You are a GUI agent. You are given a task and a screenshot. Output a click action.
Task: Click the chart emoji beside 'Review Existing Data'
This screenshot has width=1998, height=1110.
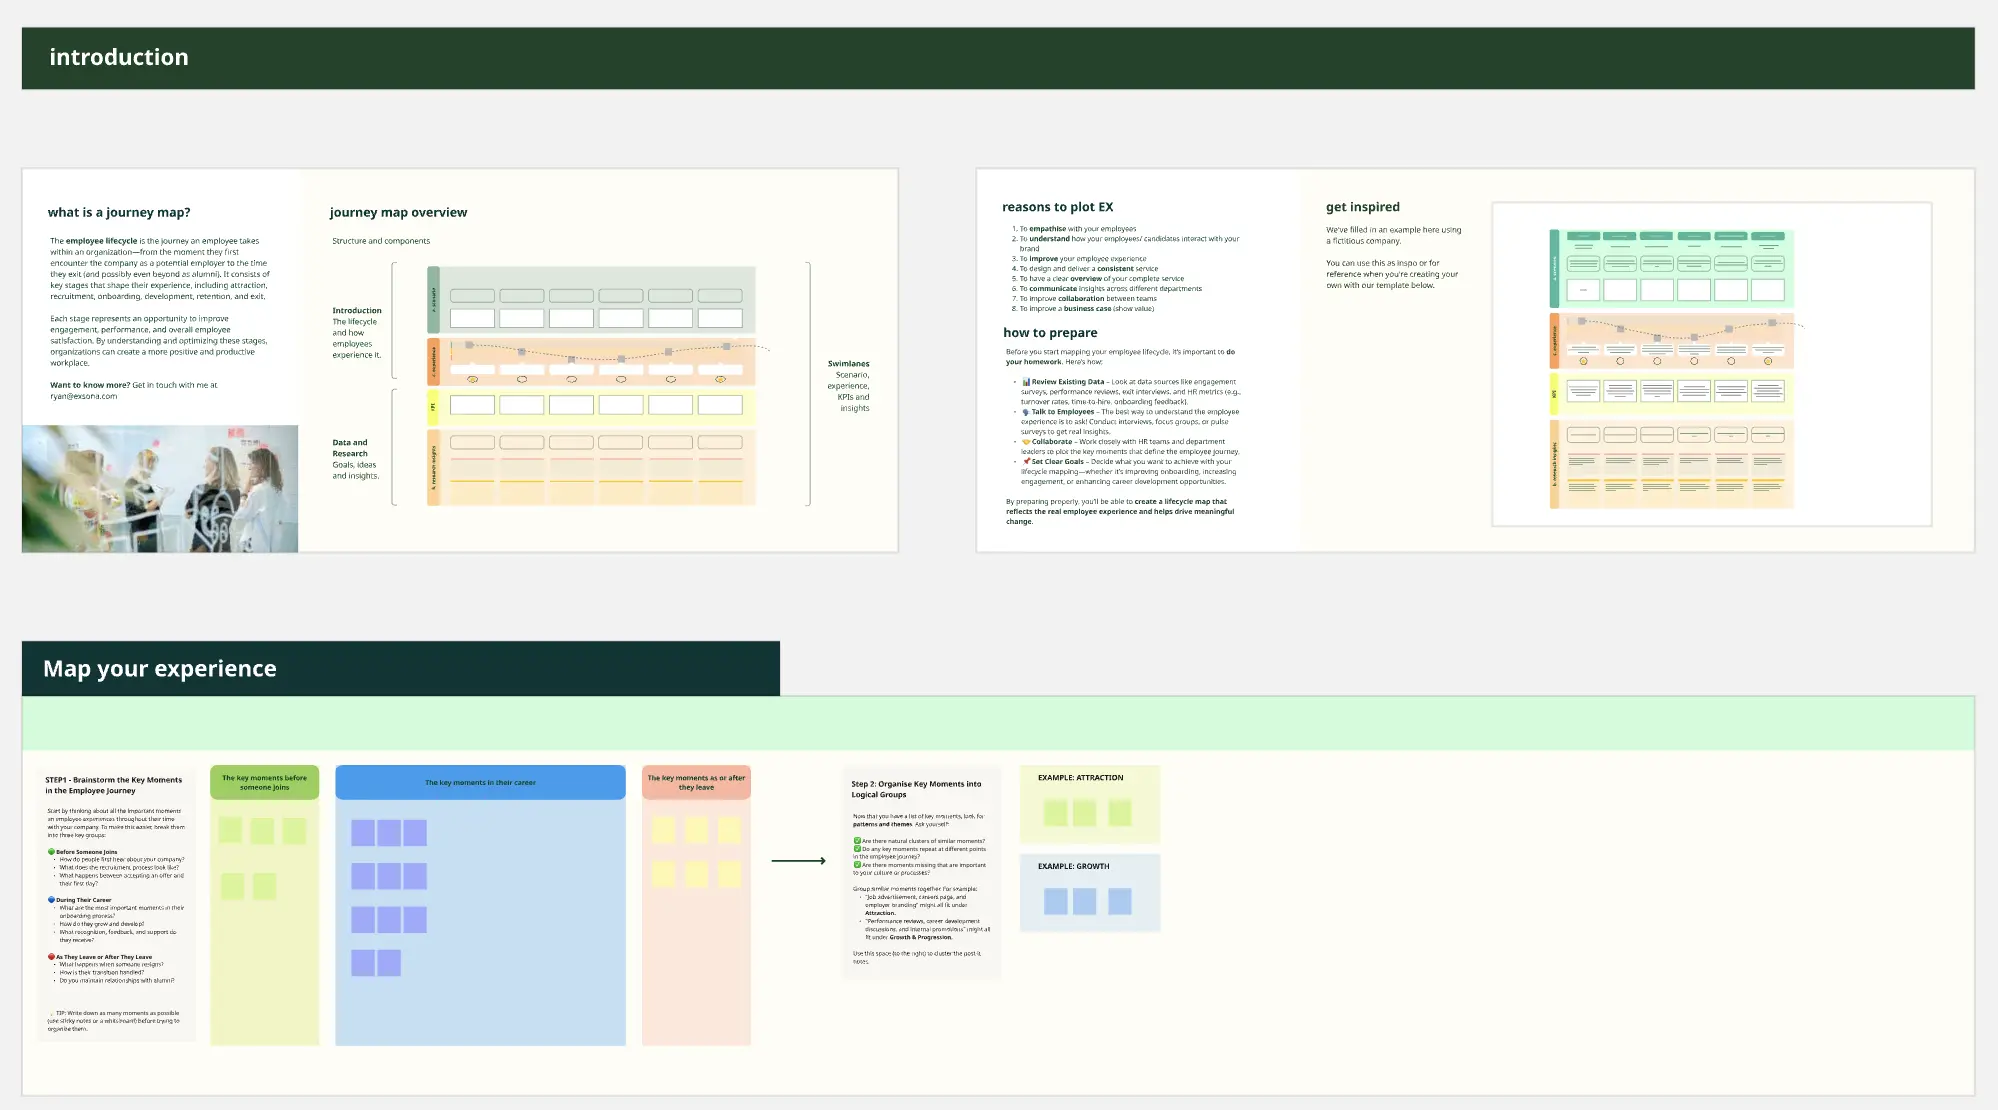(x=1026, y=382)
